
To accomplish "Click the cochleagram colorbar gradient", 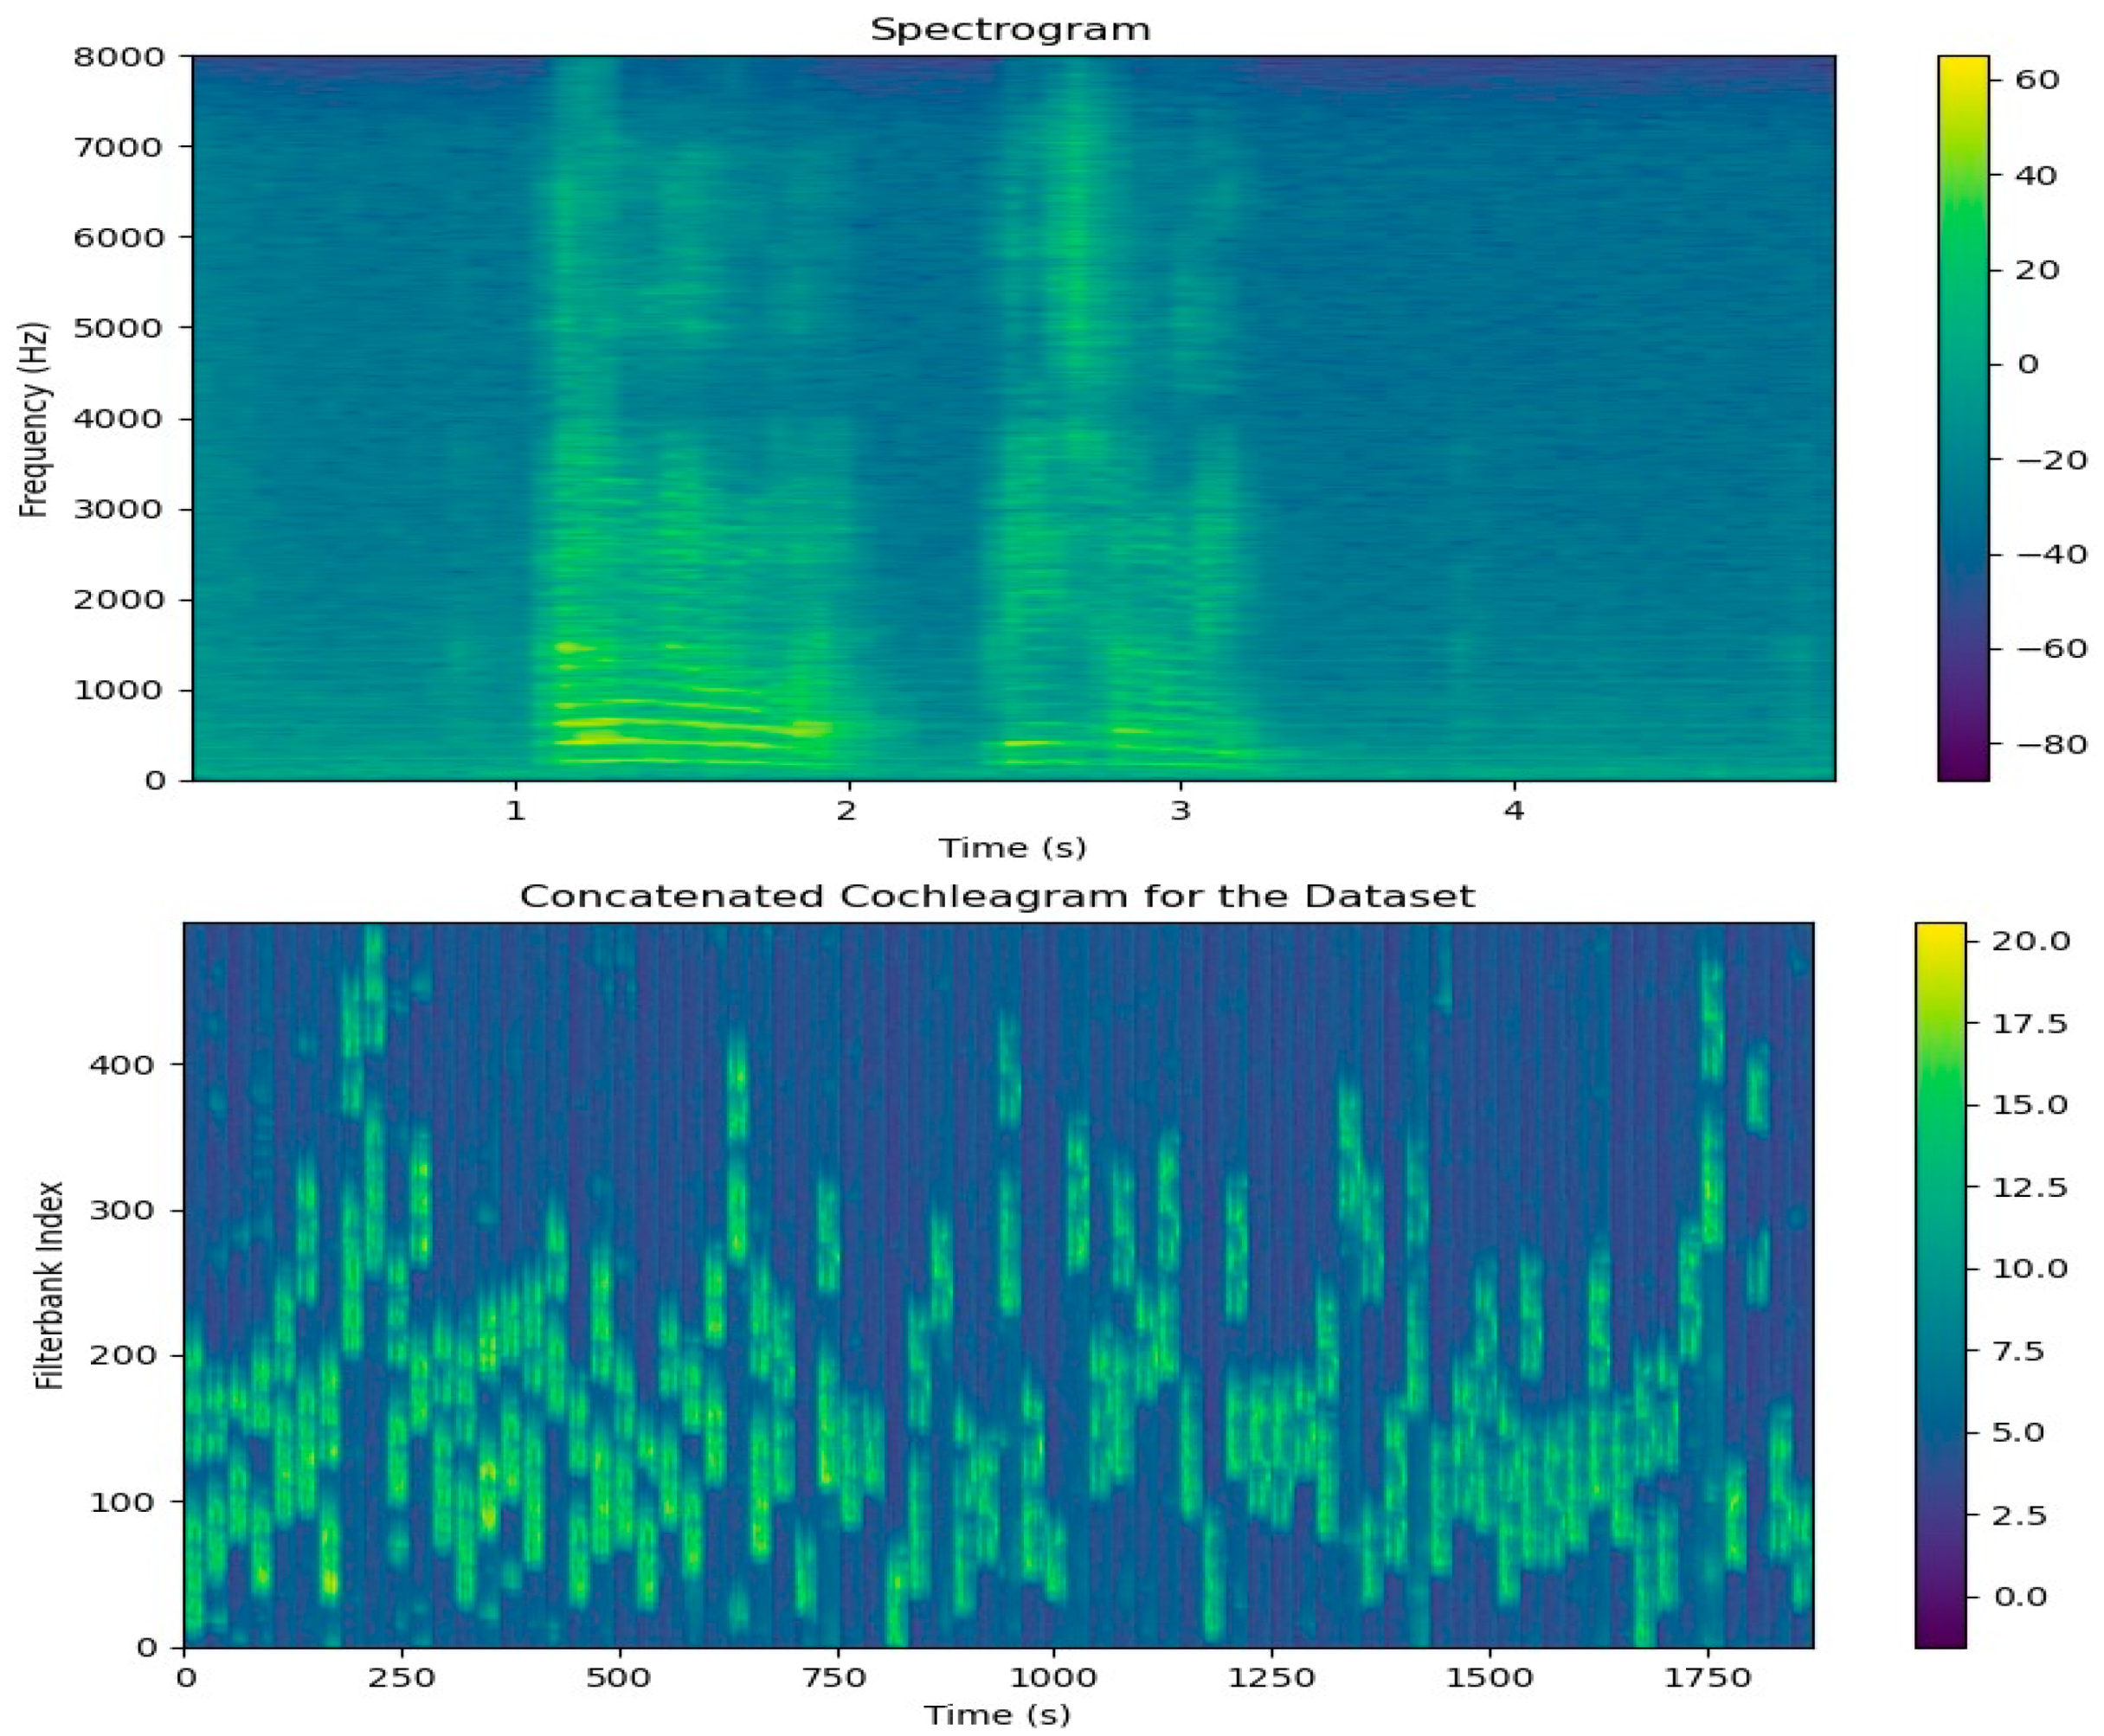I will (x=1940, y=1285).
